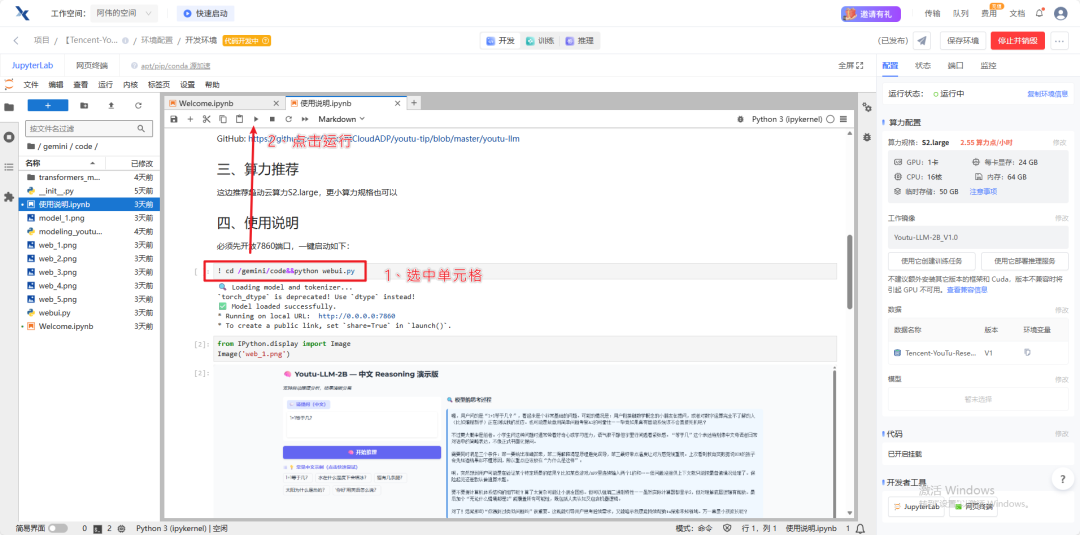Screen dimensions: 1080x535
Task: Open webui.py in the file list
Action: tap(54, 313)
